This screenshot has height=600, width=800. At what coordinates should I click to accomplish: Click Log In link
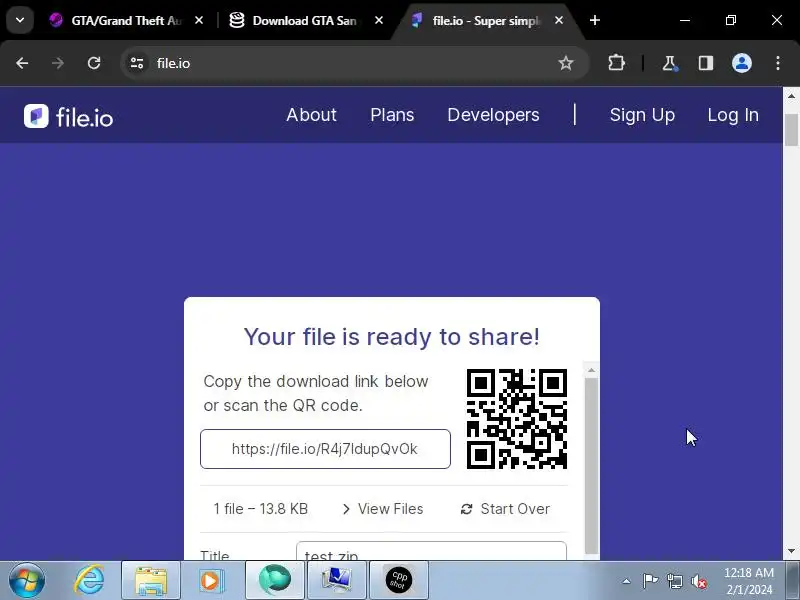[x=733, y=115]
